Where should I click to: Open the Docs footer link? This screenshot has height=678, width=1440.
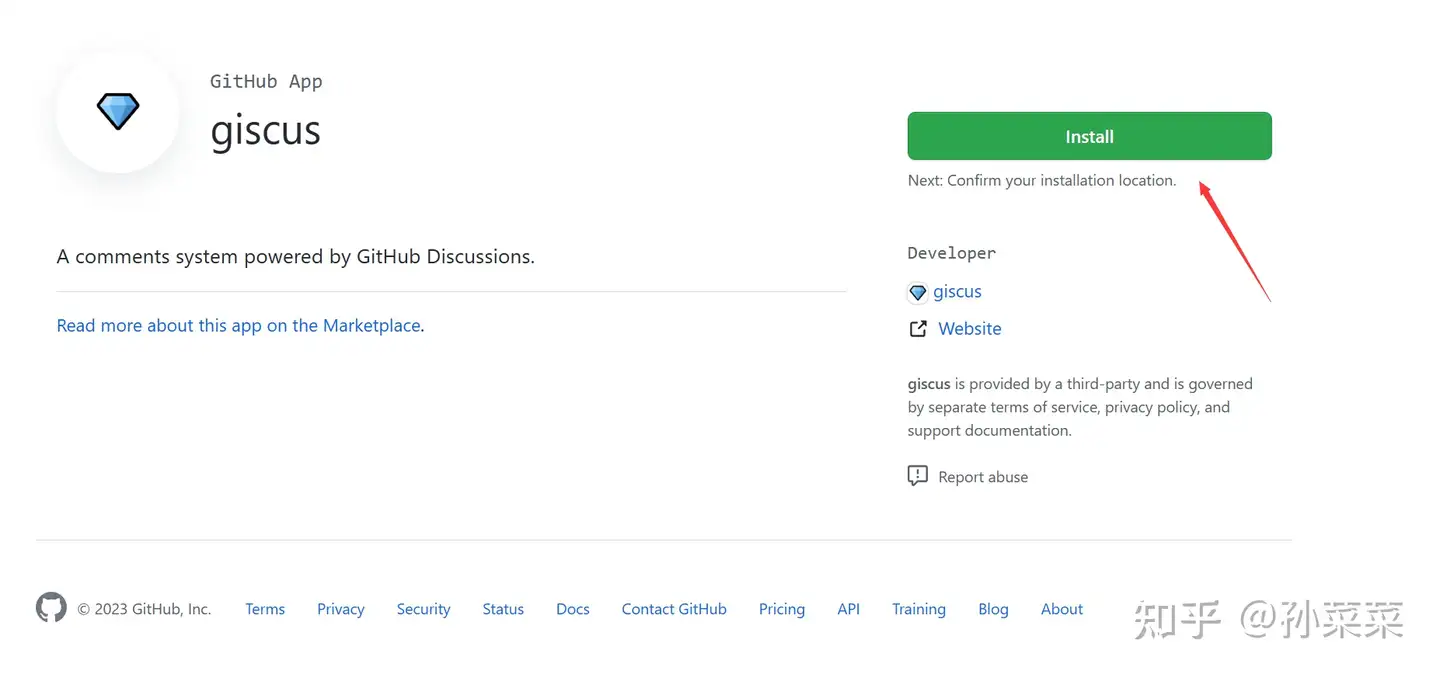click(573, 609)
